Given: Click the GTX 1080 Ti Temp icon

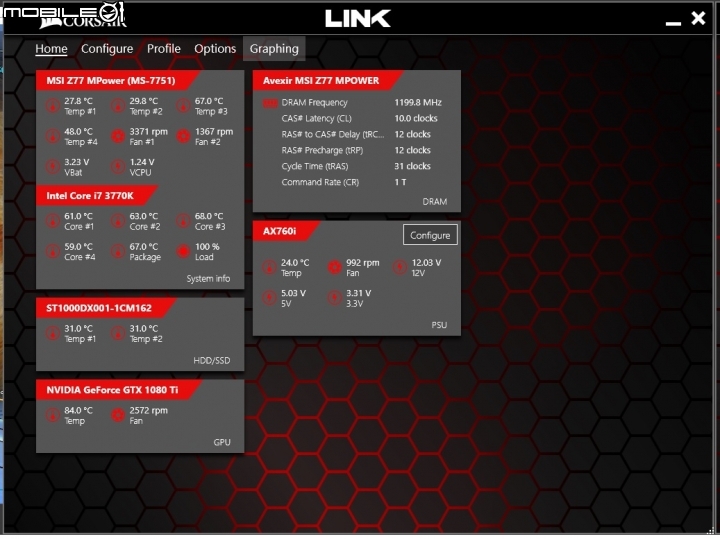Looking at the screenshot, I should (x=53, y=415).
